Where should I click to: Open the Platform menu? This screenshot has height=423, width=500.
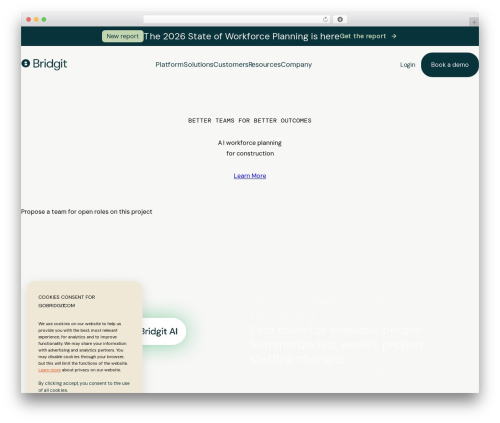[169, 65]
